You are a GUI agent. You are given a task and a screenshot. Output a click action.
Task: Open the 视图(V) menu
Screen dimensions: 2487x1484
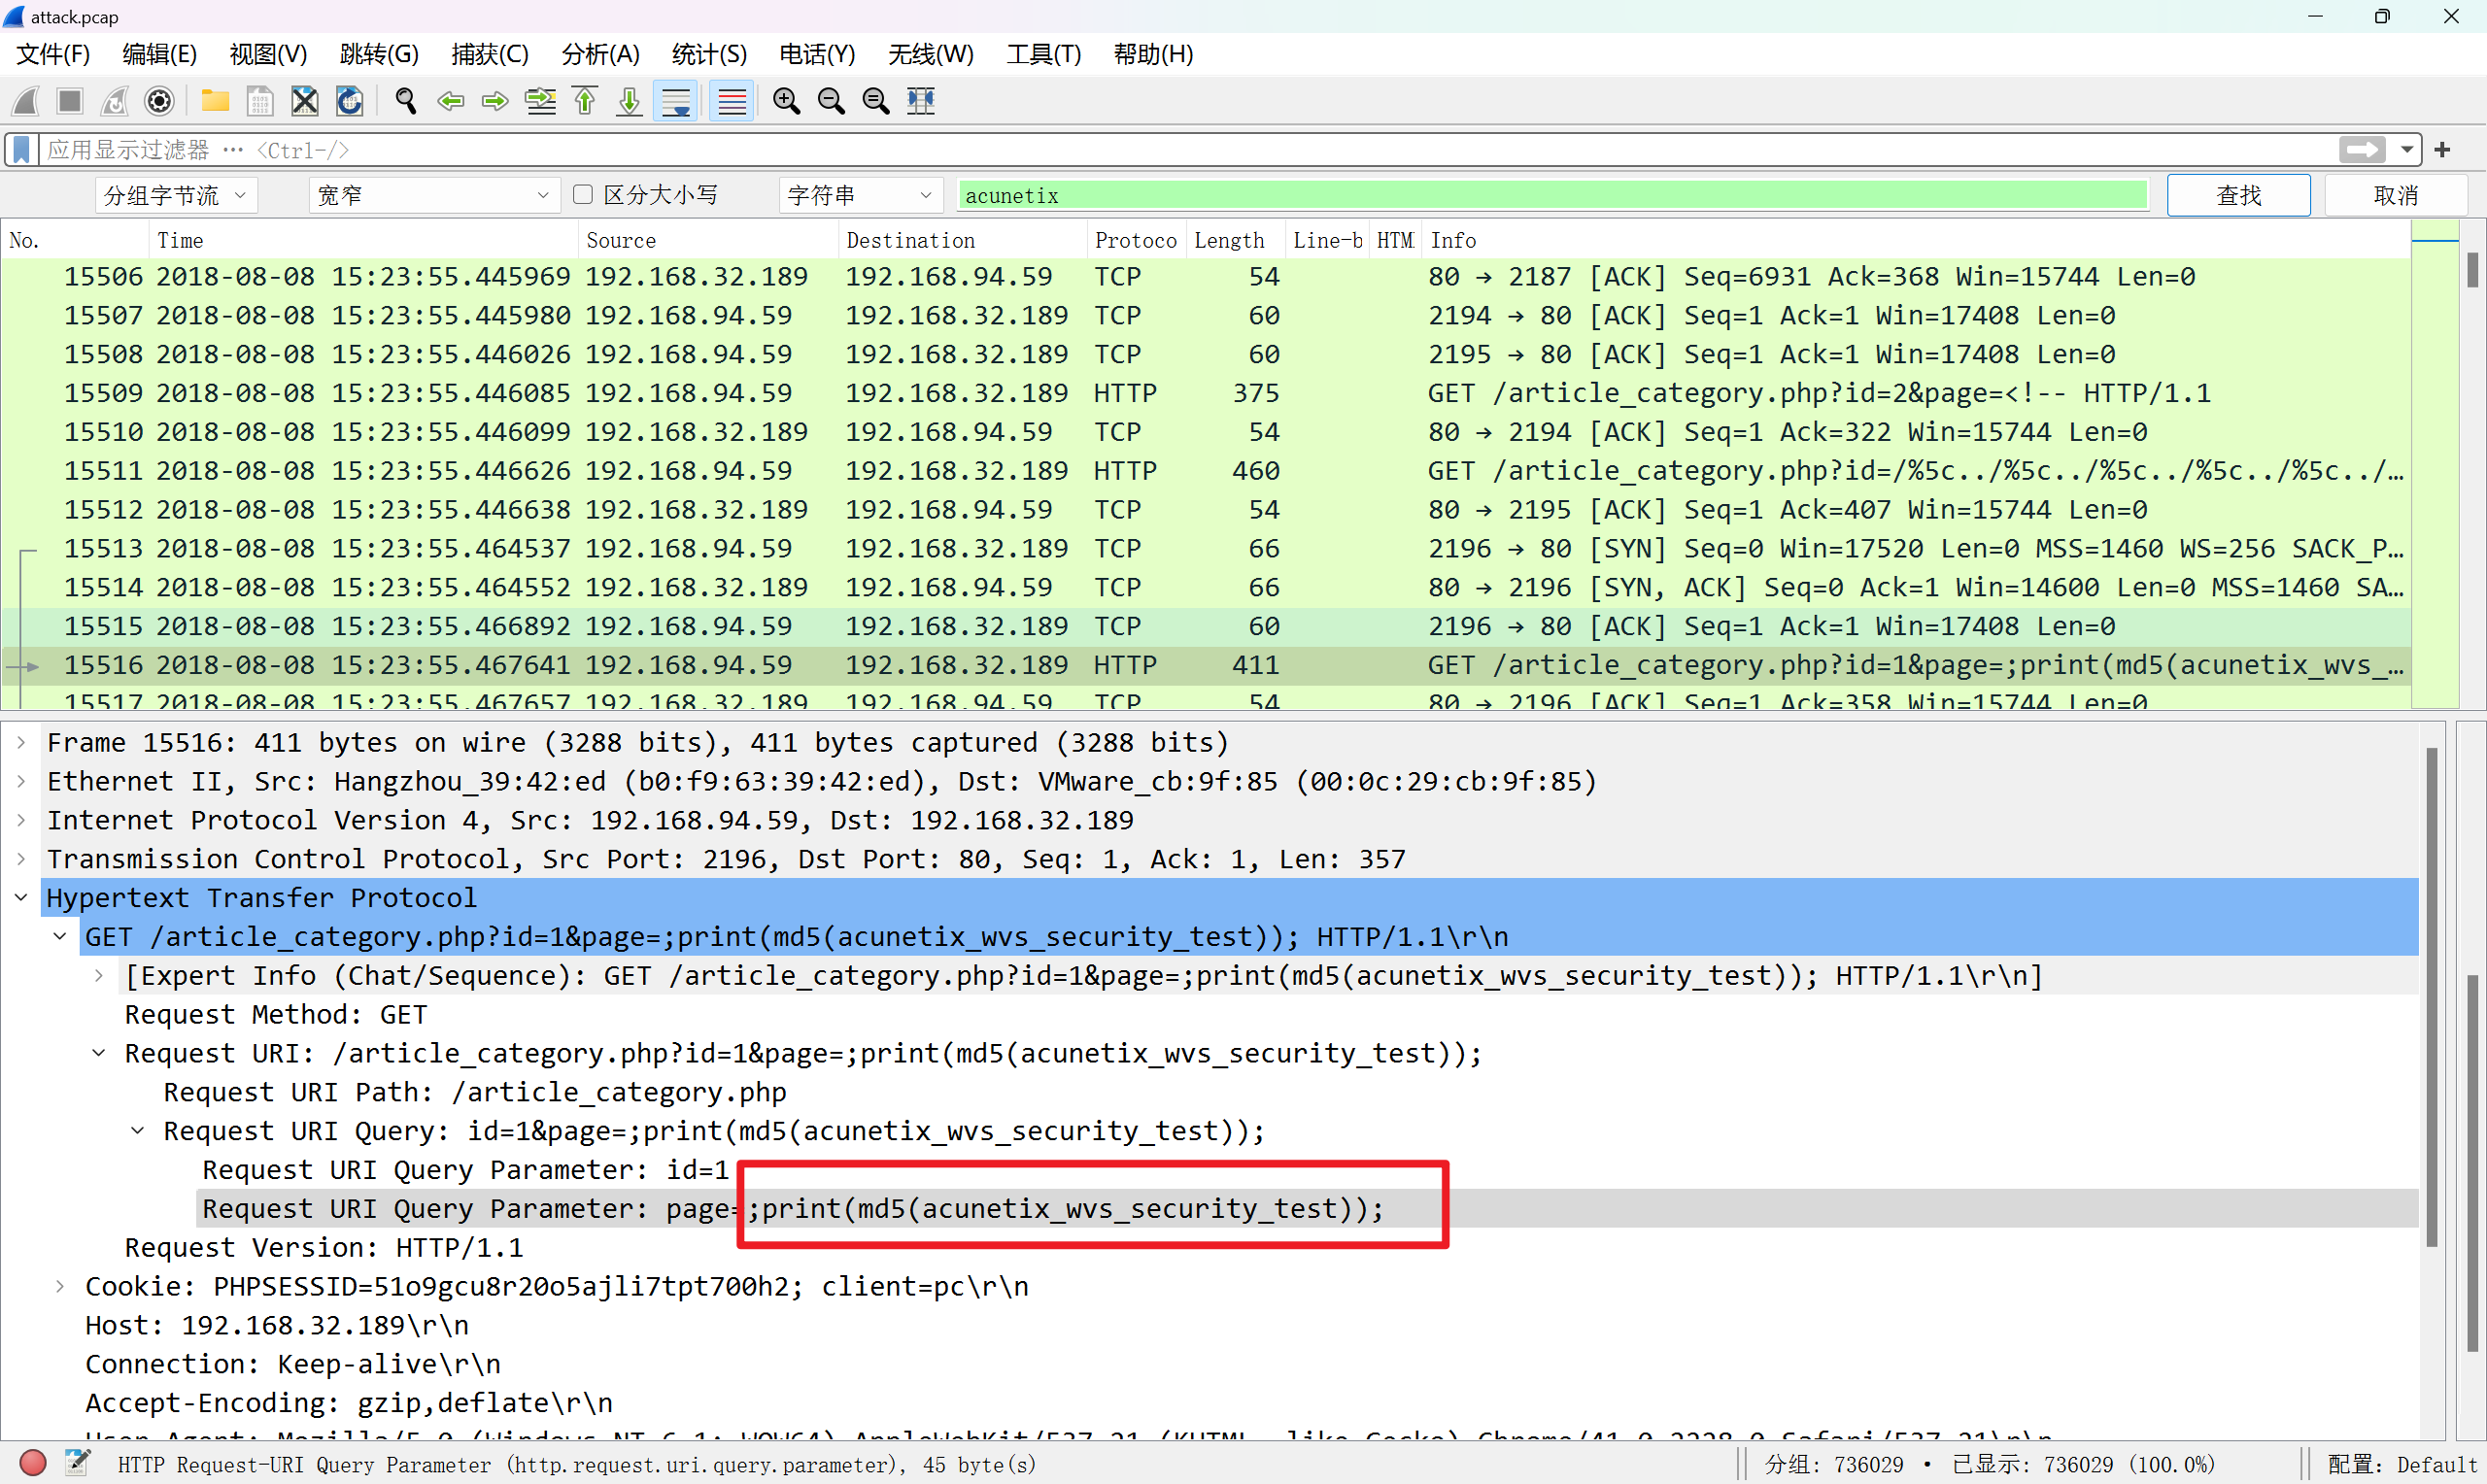(x=268, y=54)
